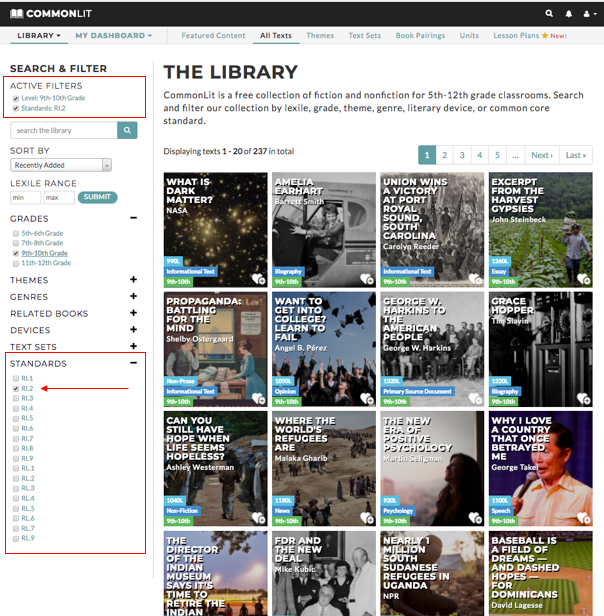Favorite Where the World's Refugees Are

367,518
